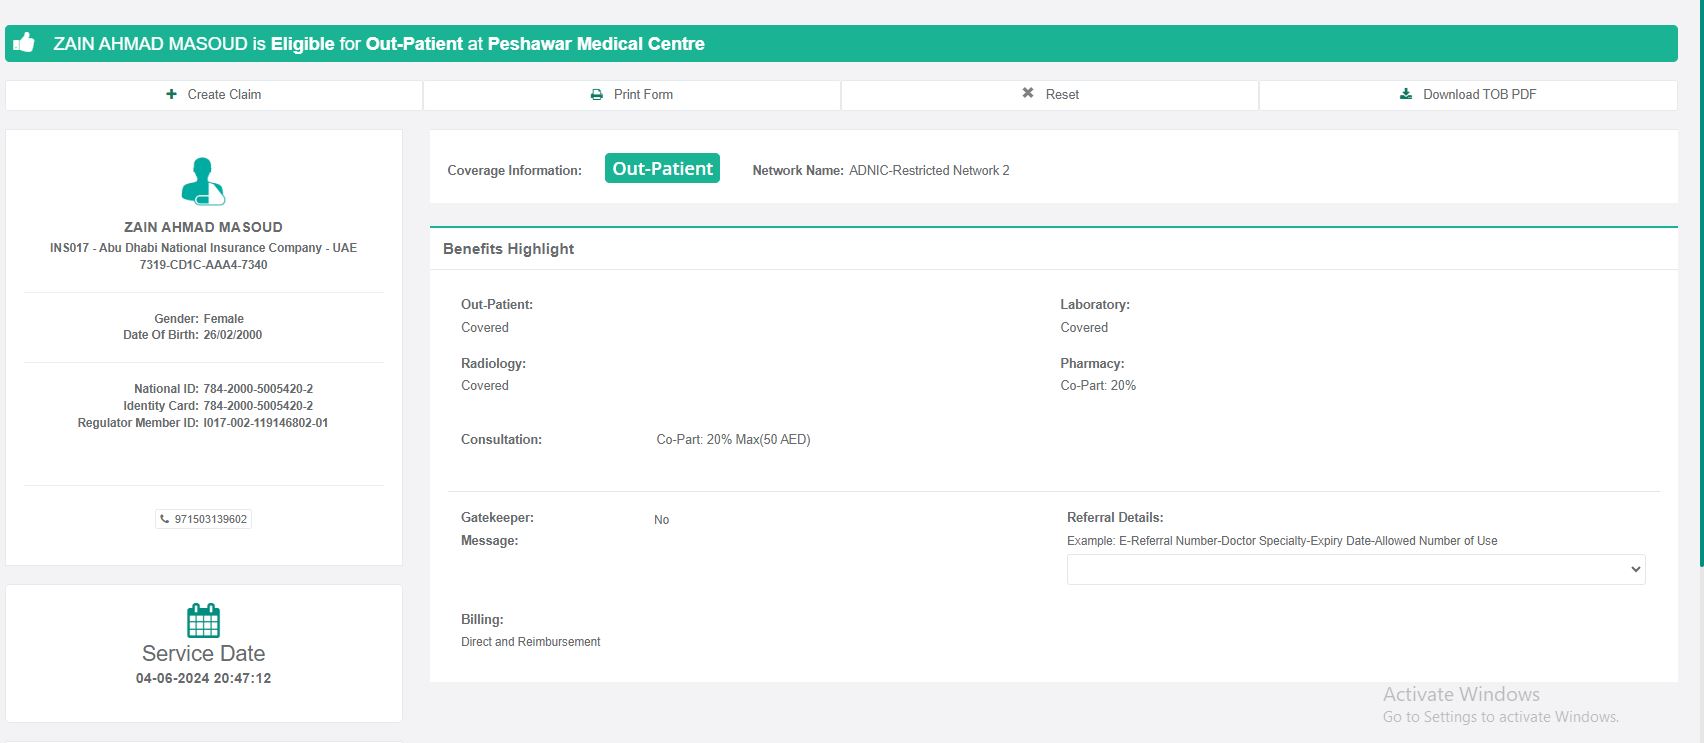Click the page vertical scrollbar

click(x=1700, y=300)
